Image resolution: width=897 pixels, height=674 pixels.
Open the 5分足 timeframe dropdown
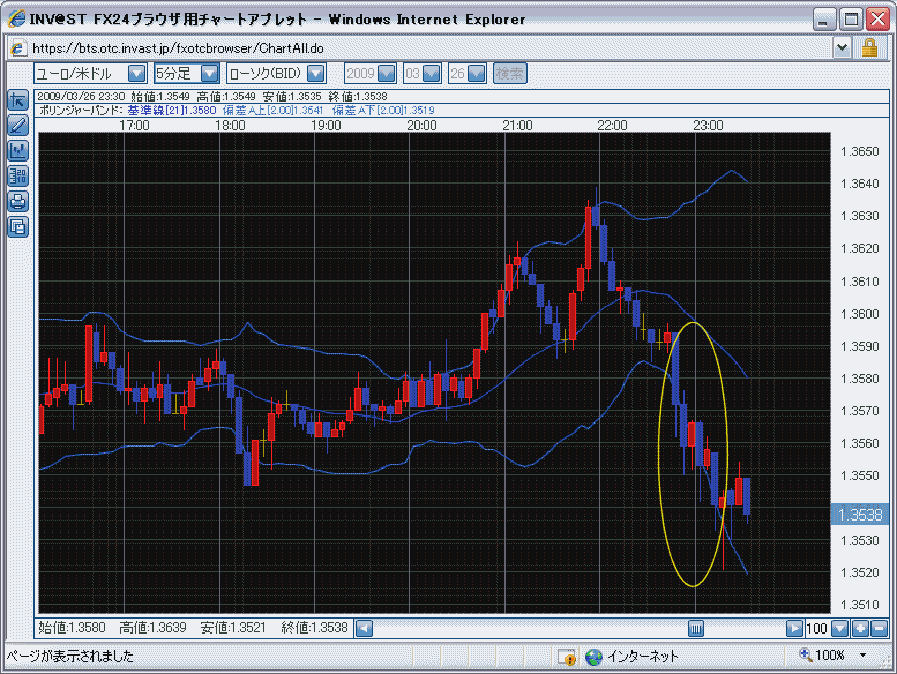tap(209, 73)
